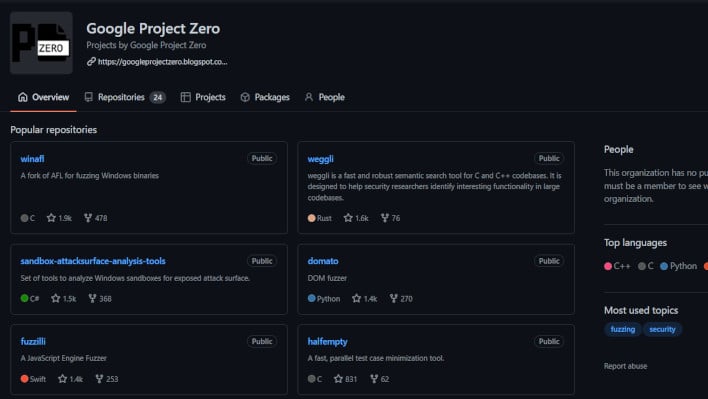The width and height of the screenshot is (708, 399).
Task: Filter by C++ in Top languages
Action: (x=617, y=266)
